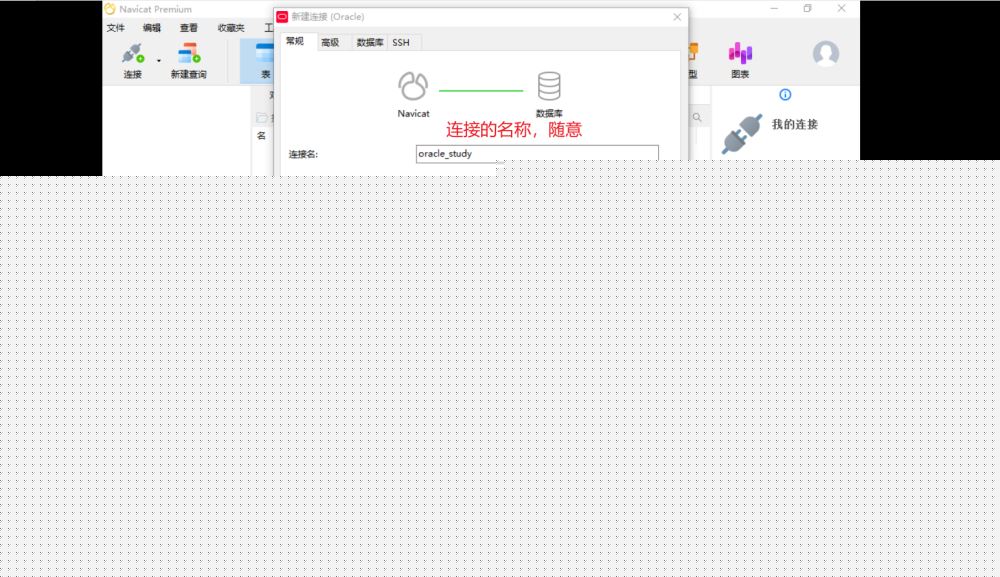Open the Chart (图表) toolbar icon
The height and width of the screenshot is (577, 1000).
point(740,54)
